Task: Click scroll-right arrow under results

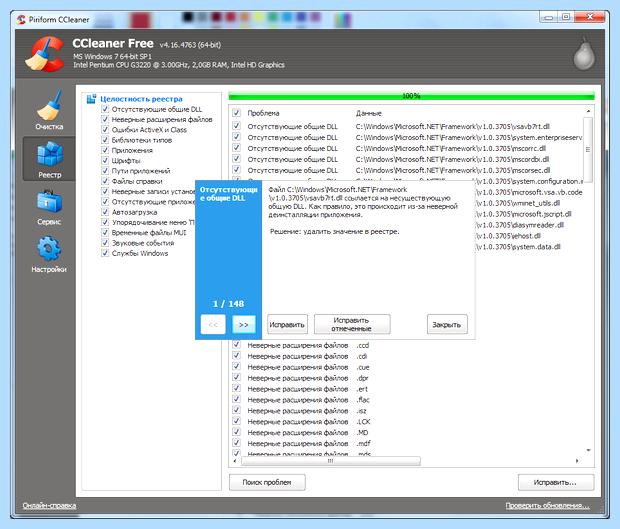Action: click(577, 461)
